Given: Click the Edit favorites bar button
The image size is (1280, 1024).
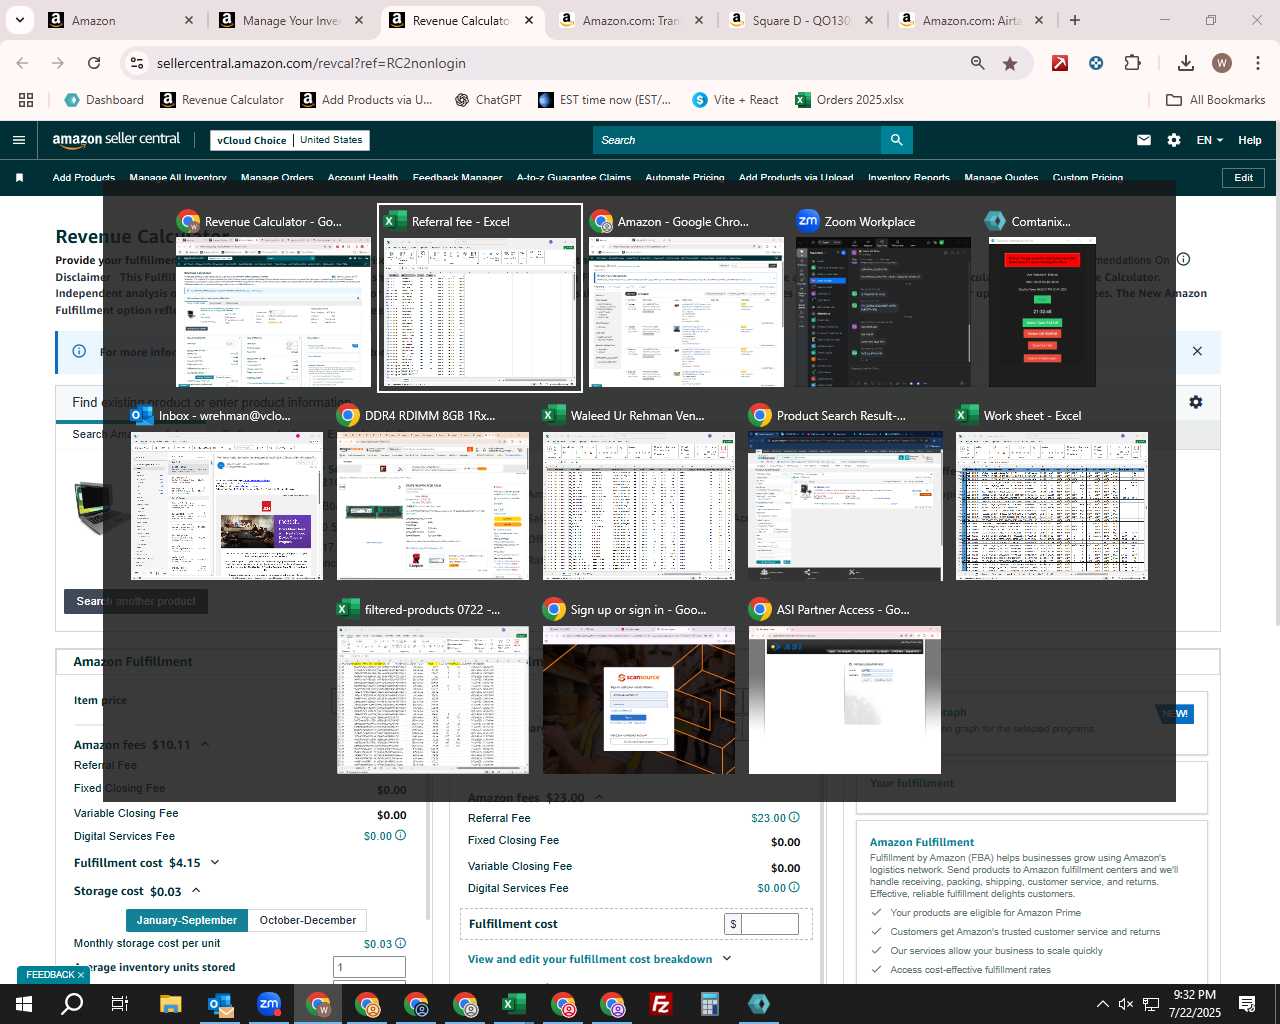Looking at the screenshot, I should pos(1244,178).
